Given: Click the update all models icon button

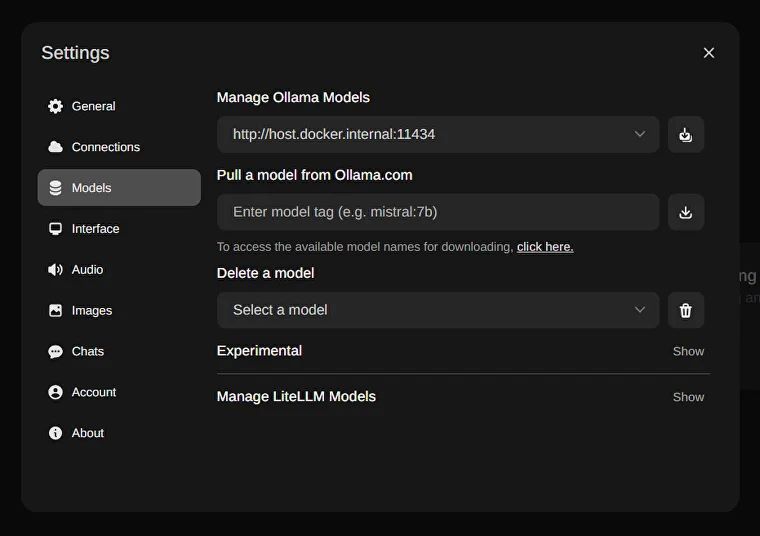Looking at the screenshot, I should [685, 134].
